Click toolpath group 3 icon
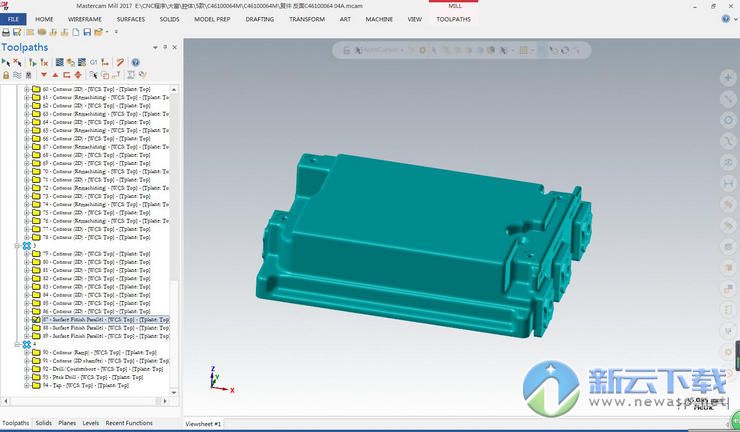This screenshot has height=432, width=740. click(x=27, y=246)
